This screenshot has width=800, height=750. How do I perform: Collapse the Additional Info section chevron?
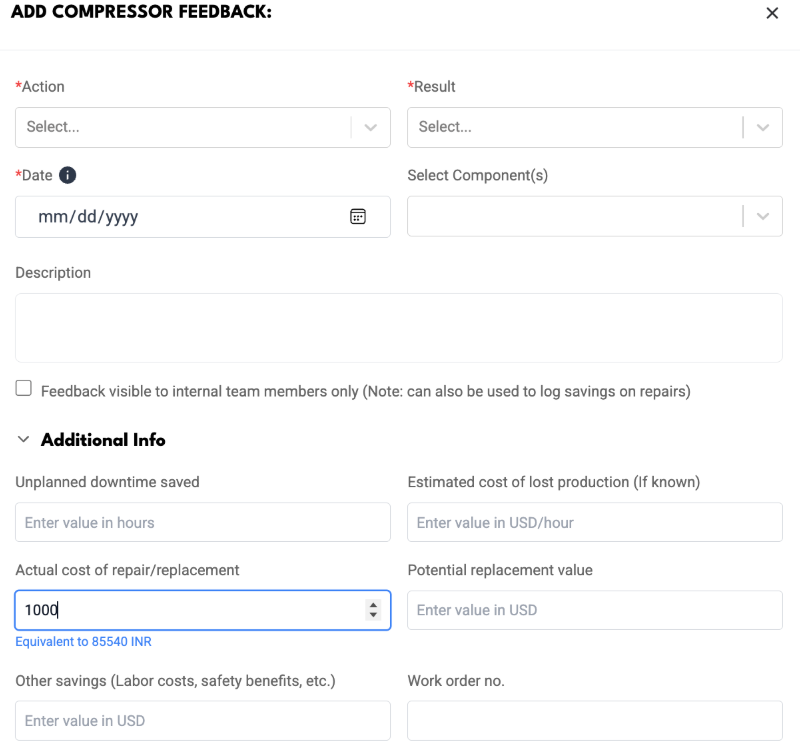pyautogui.click(x=23, y=439)
